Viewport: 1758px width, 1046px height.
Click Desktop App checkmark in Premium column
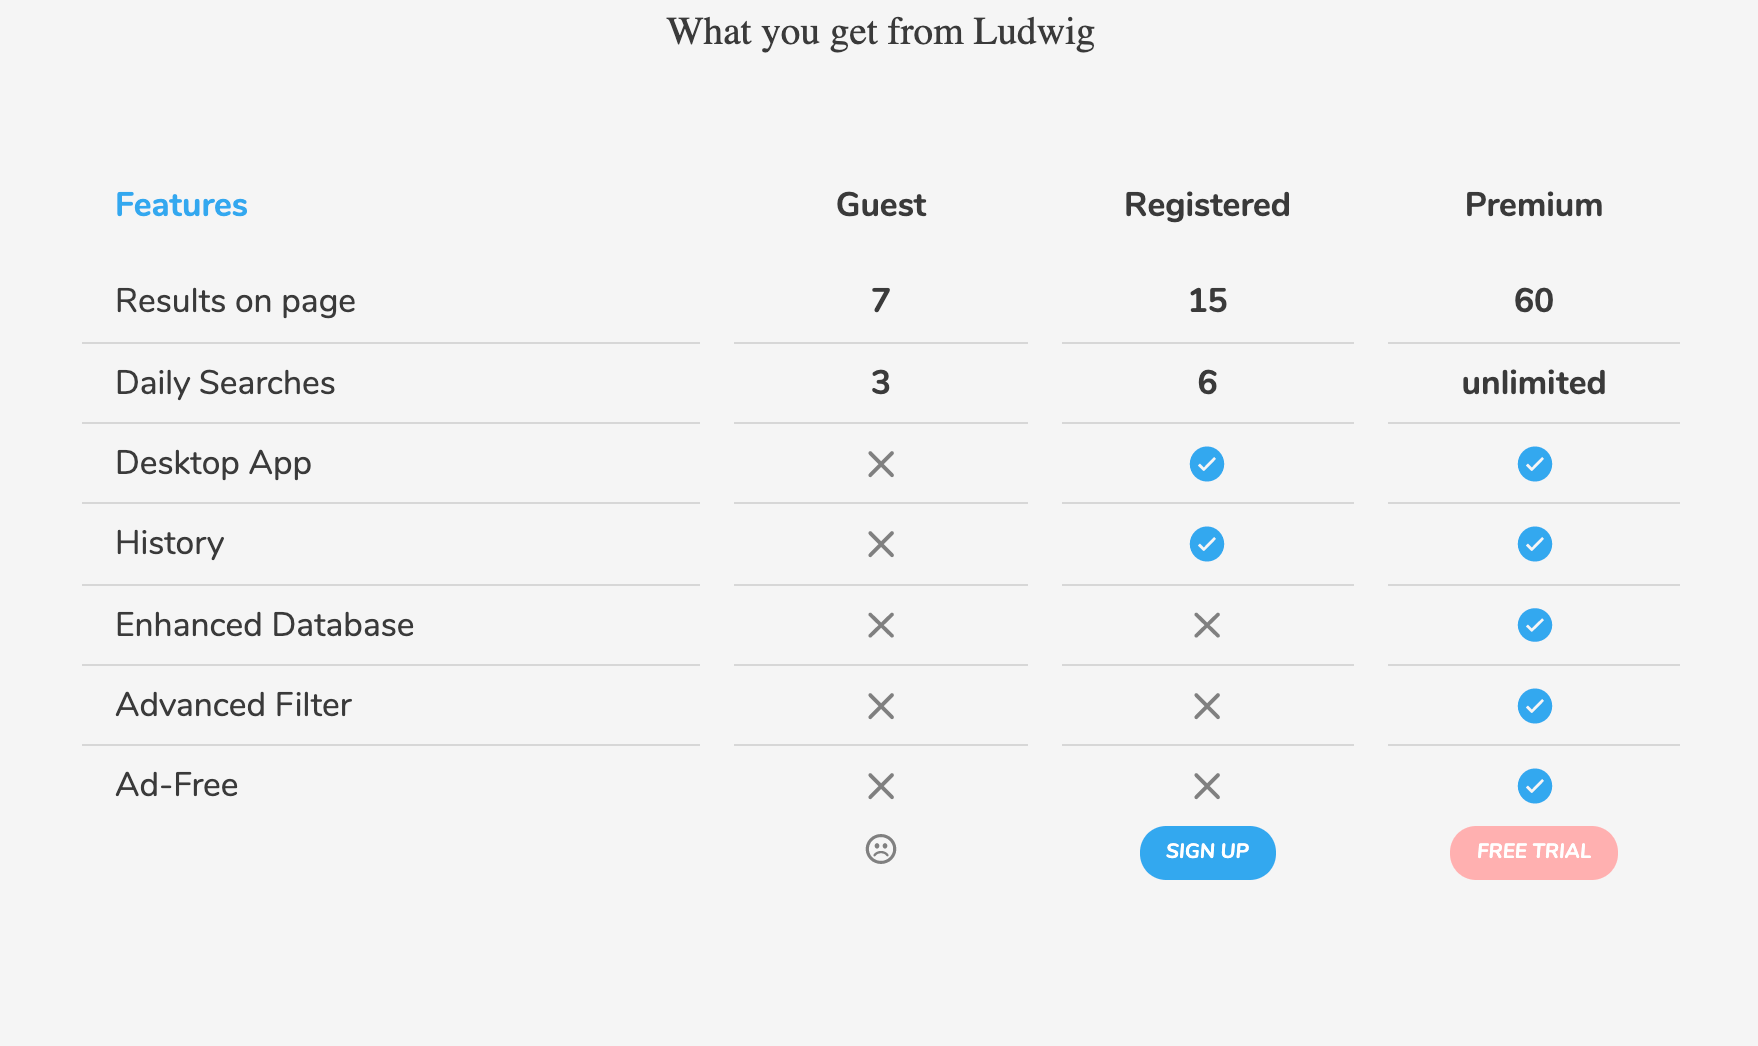click(1535, 464)
